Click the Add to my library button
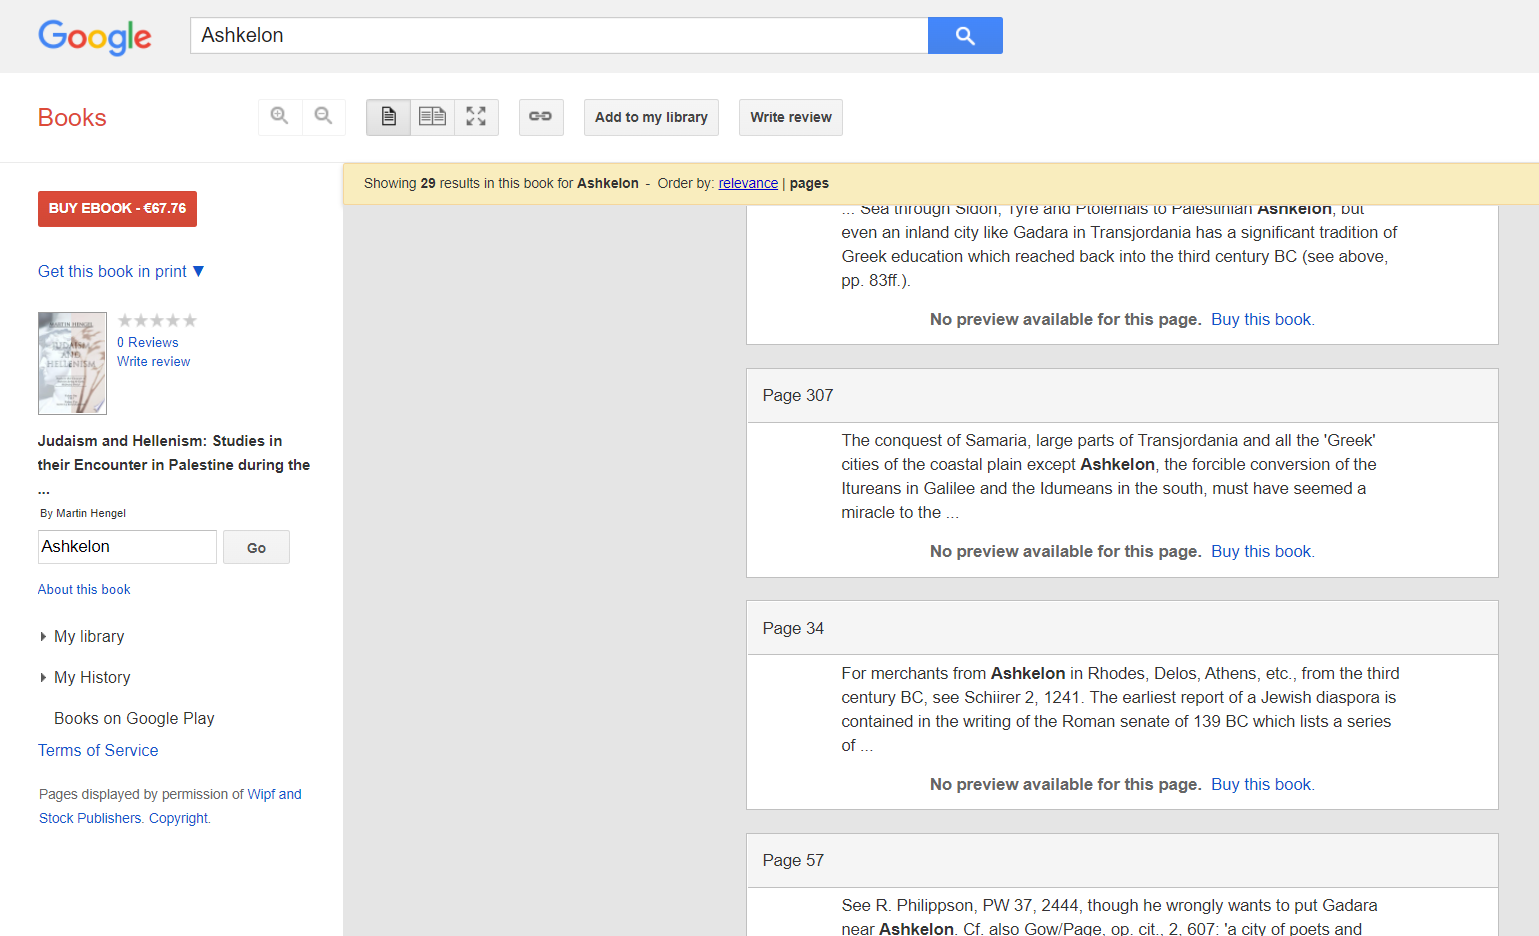Screen dimensions: 1539x936 651,117
